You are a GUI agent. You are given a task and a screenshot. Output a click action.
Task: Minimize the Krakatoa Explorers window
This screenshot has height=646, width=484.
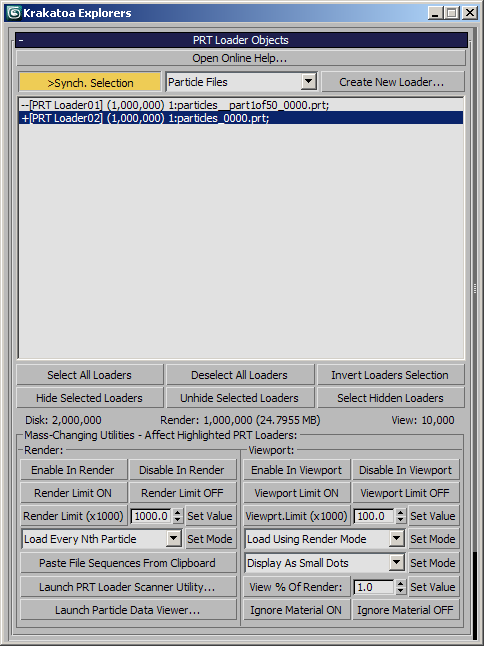[x=435, y=13]
